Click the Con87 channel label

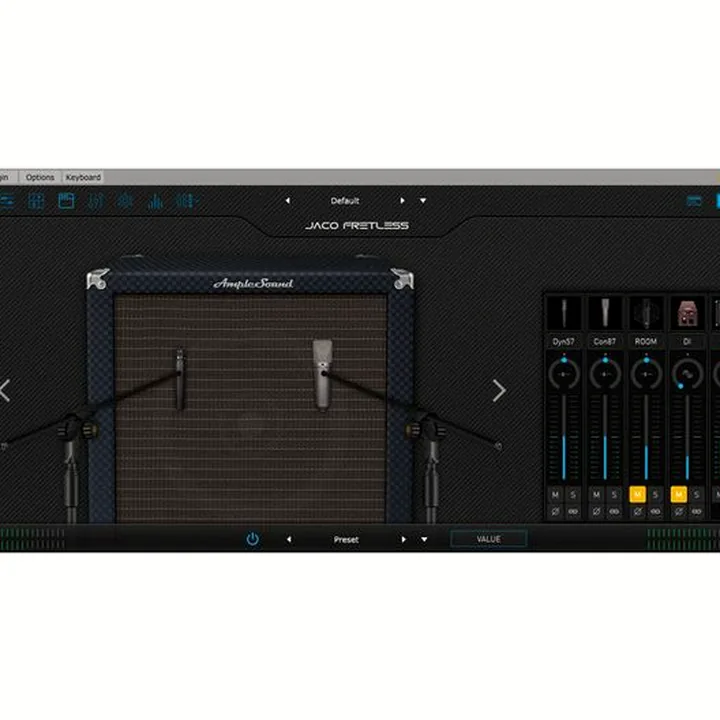(x=605, y=342)
